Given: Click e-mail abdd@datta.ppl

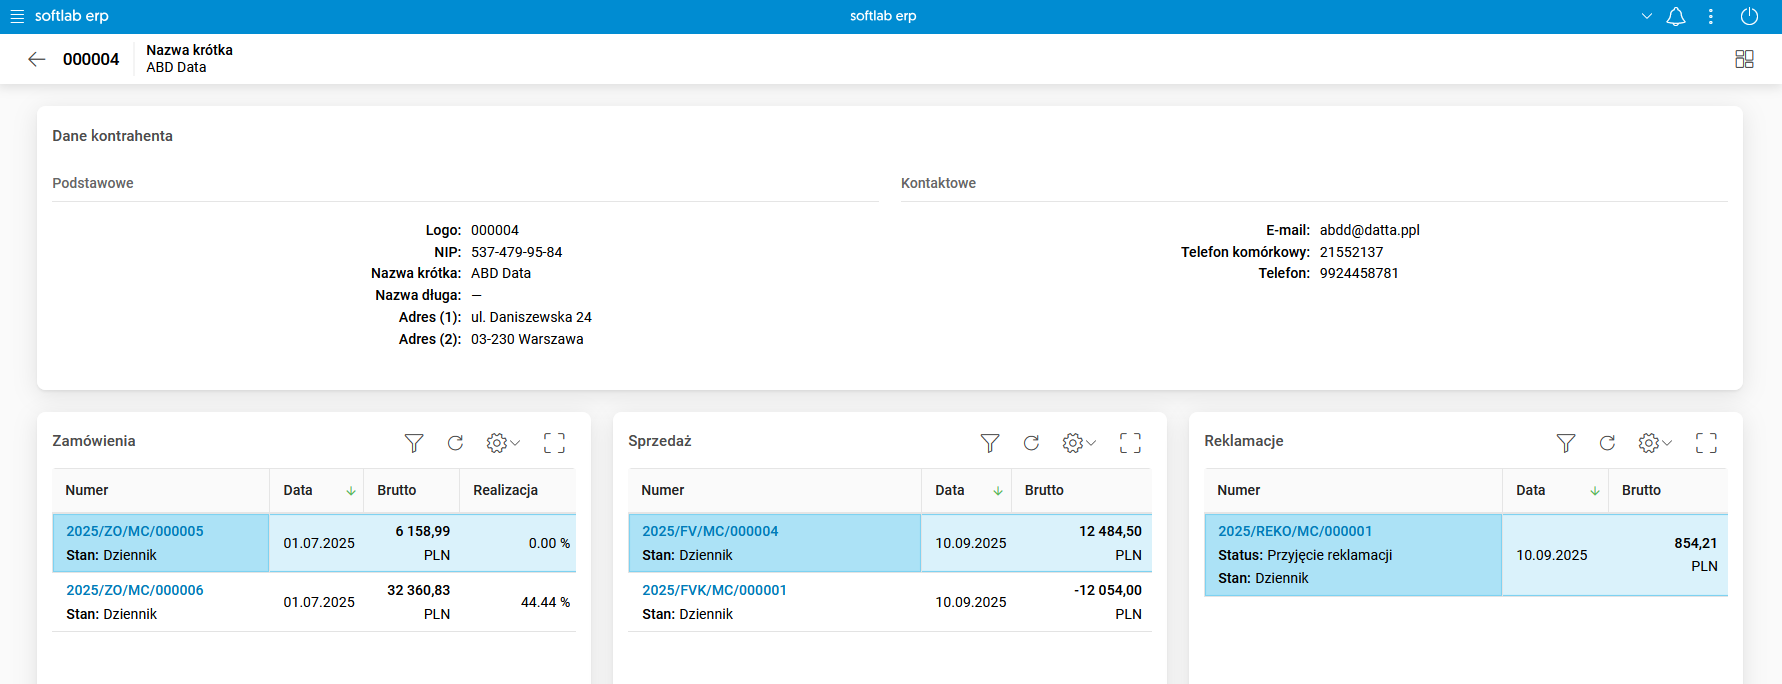Looking at the screenshot, I should 1369,230.
